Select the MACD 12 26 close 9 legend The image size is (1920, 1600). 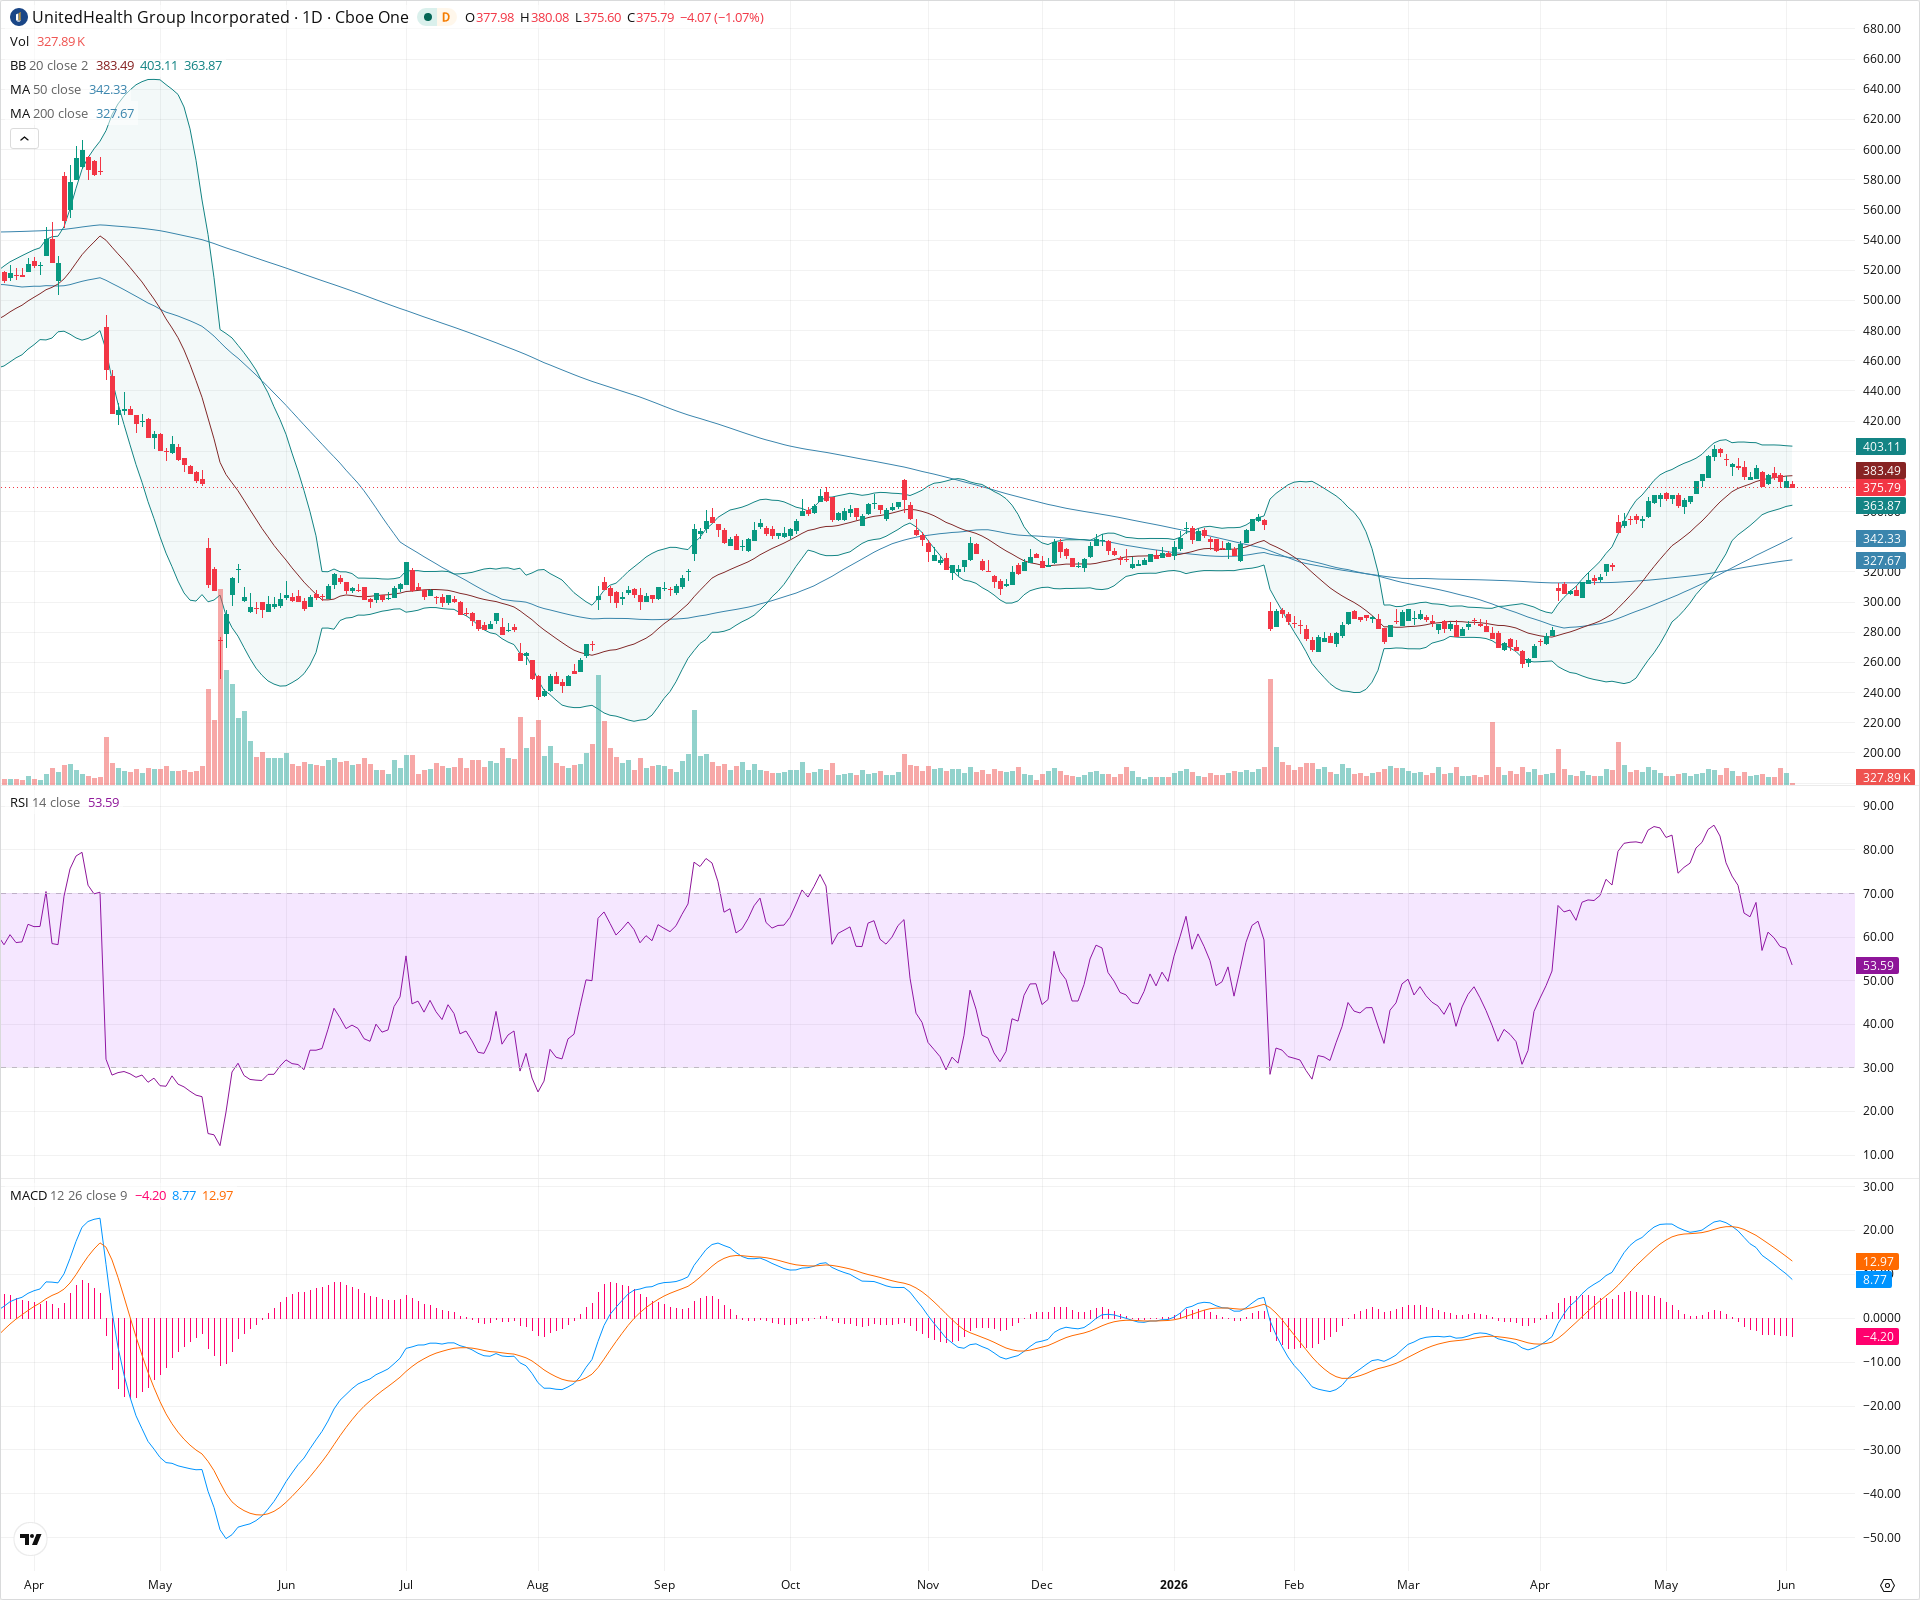(x=69, y=1195)
